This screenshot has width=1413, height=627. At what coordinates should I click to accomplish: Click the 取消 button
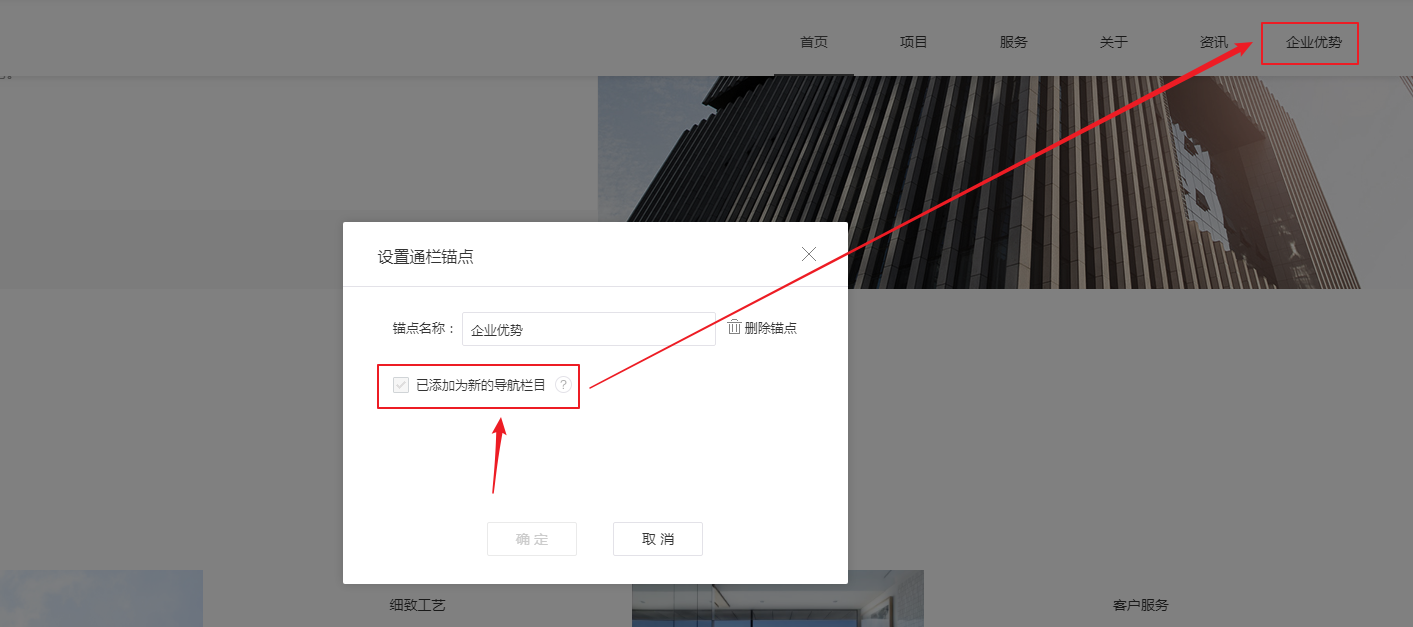pos(658,539)
